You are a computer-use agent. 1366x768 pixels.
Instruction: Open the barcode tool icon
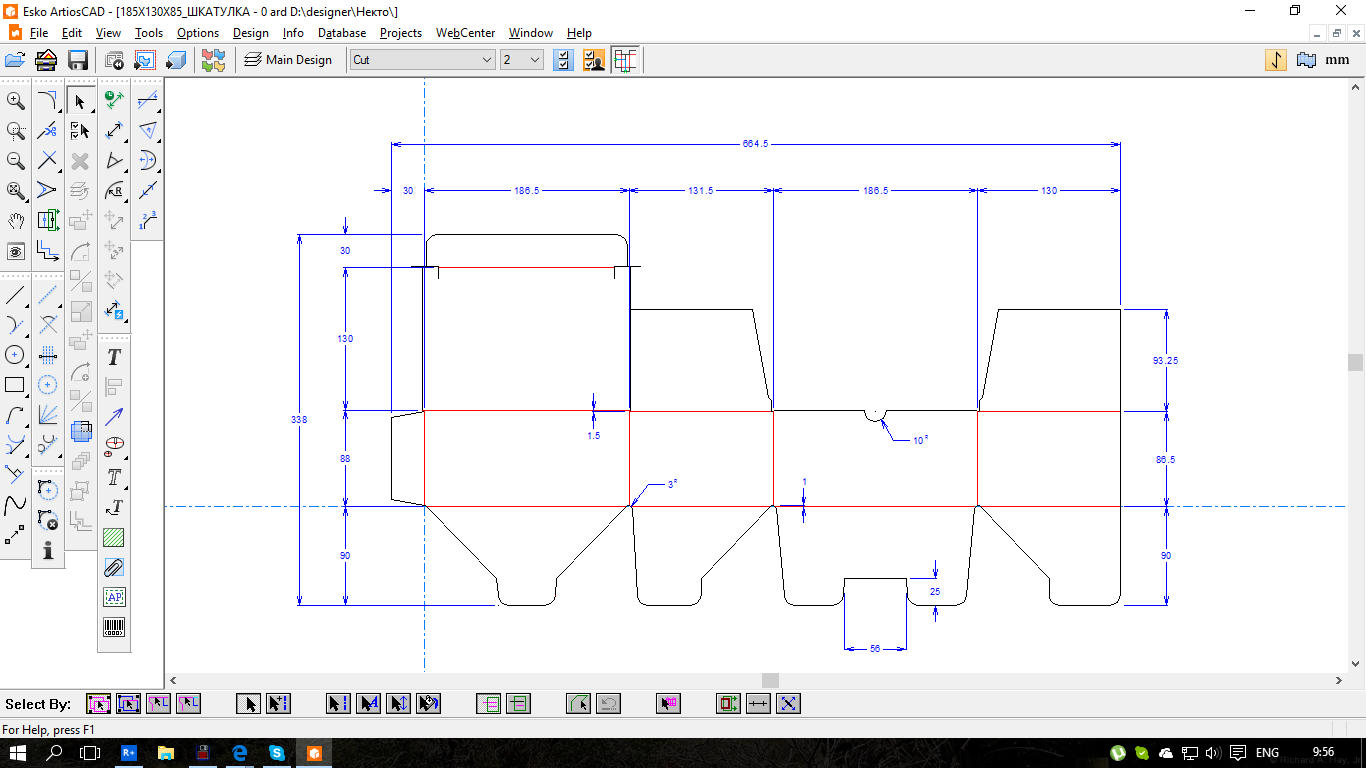click(x=114, y=627)
